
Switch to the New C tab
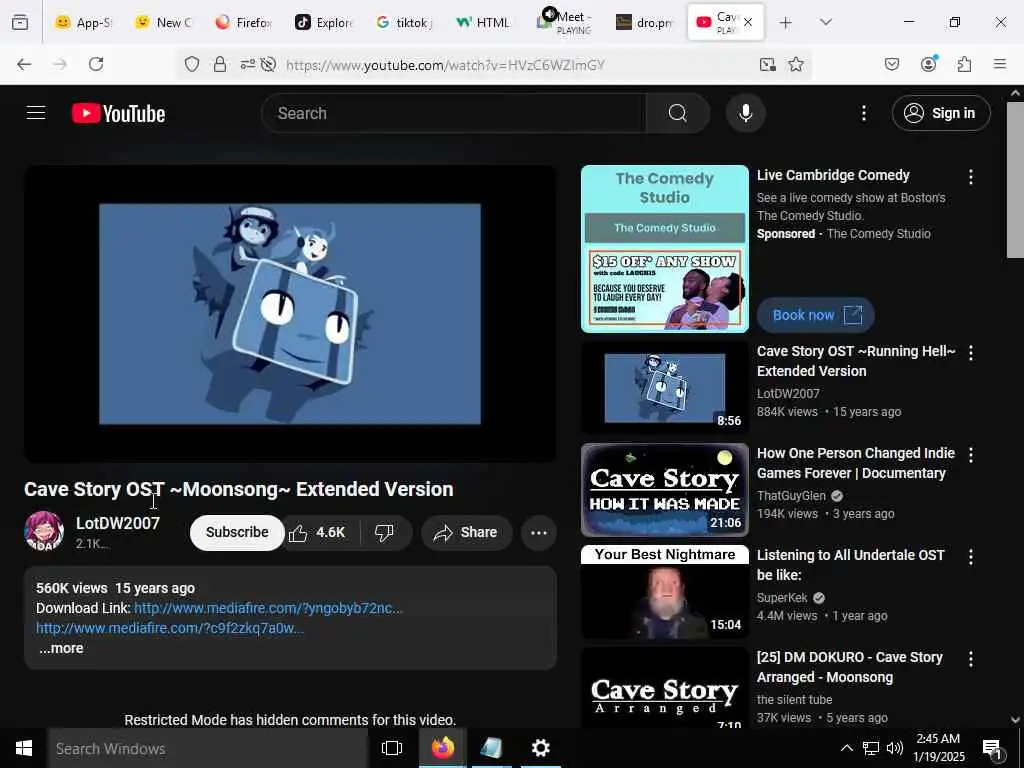(163, 23)
